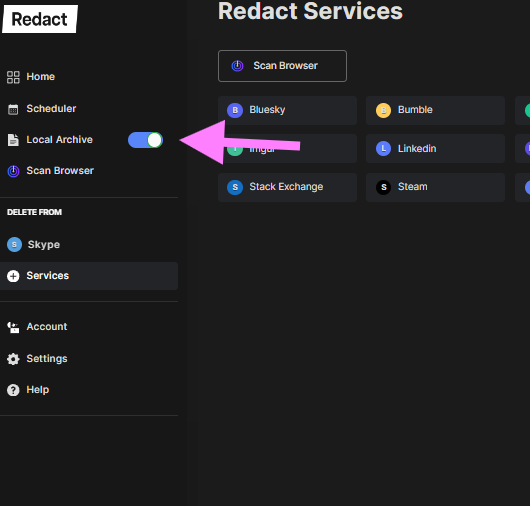Open Account page
Viewport: 530px width, 506px height.
tap(47, 327)
